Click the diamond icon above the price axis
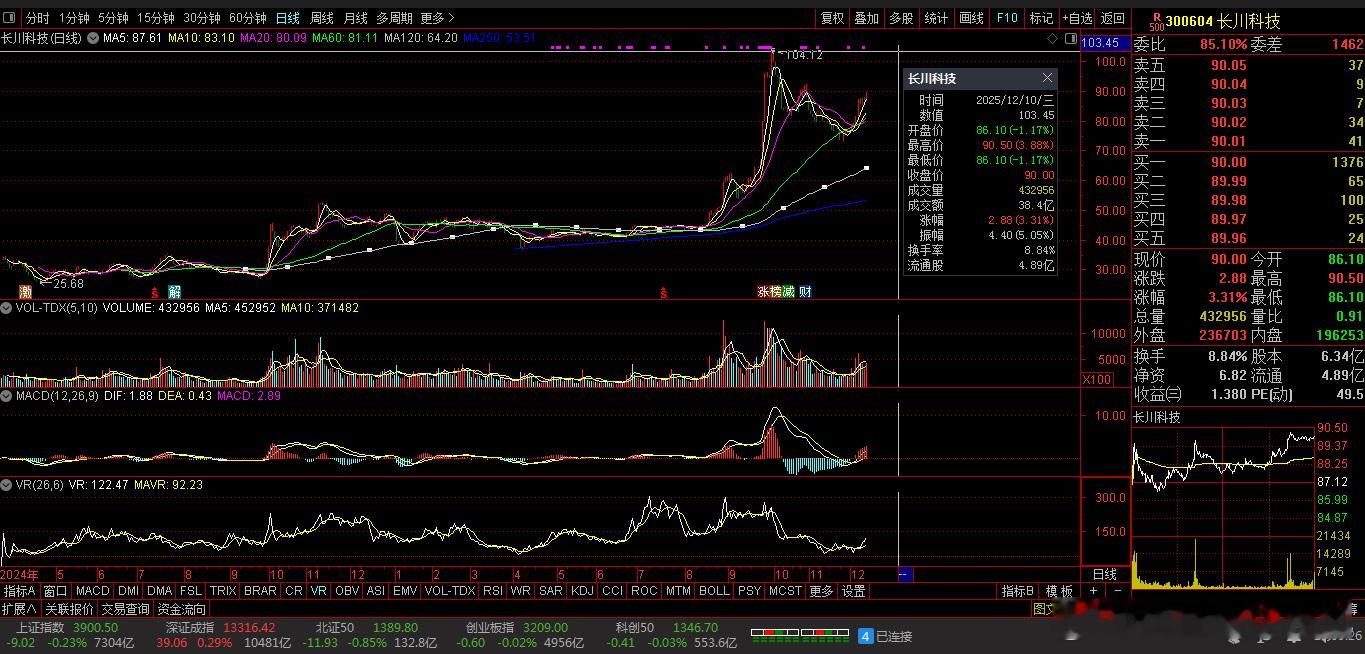Image resolution: width=1365 pixels, height=654 pixels. click(1052, 38)
